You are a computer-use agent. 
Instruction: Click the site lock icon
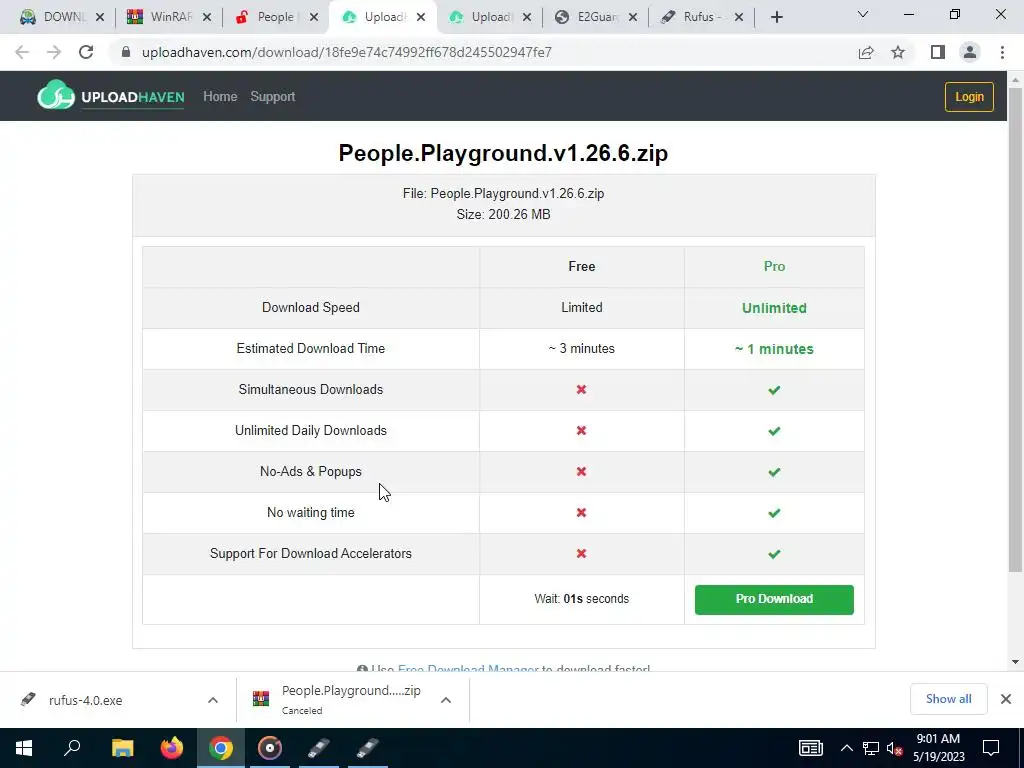126,52
